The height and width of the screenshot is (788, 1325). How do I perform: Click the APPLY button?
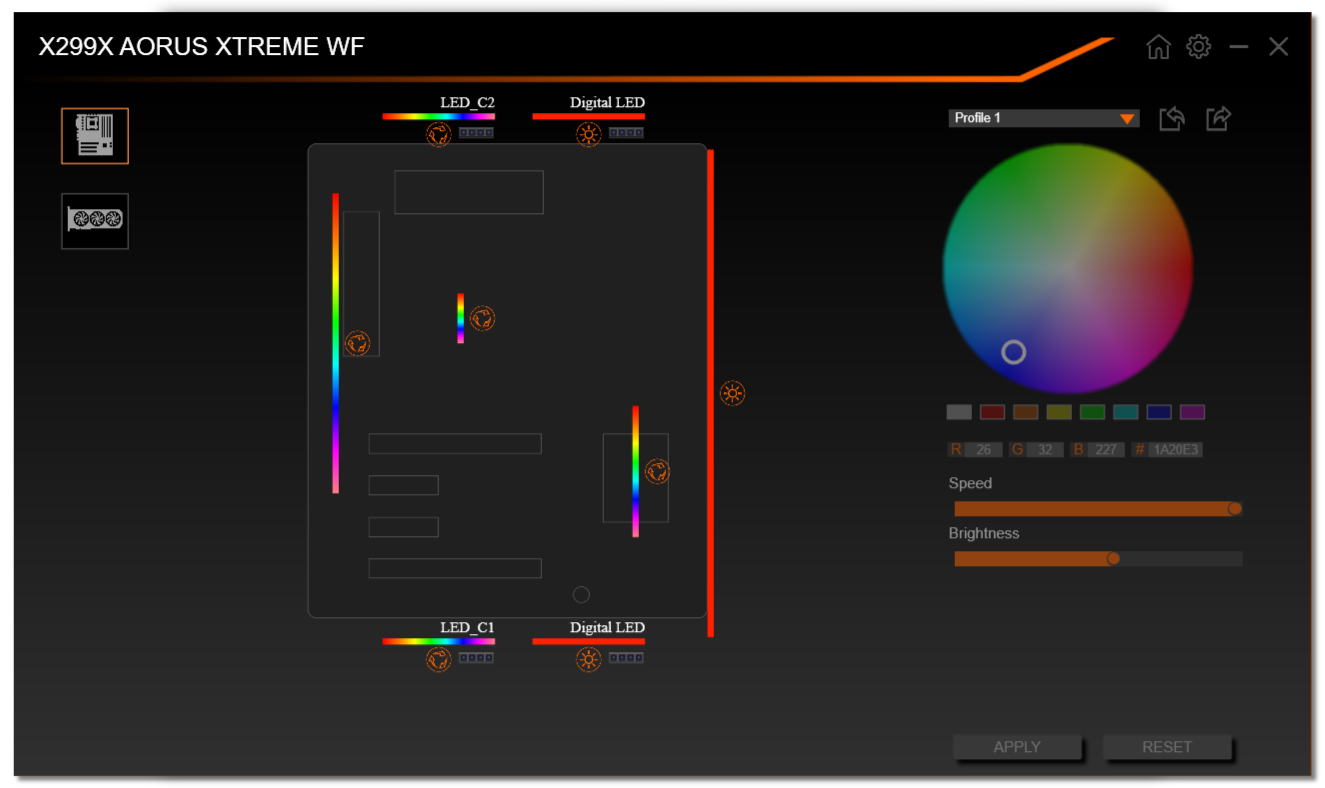pyautogui.click(x=1017, y=747)
